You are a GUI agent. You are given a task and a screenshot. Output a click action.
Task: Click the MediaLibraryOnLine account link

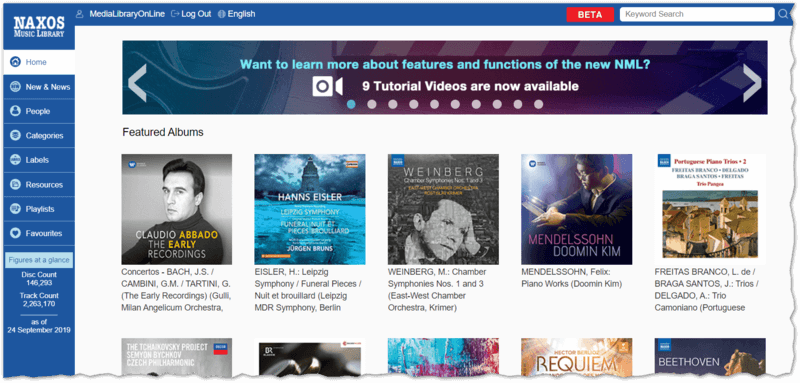(x=127, y=14)
